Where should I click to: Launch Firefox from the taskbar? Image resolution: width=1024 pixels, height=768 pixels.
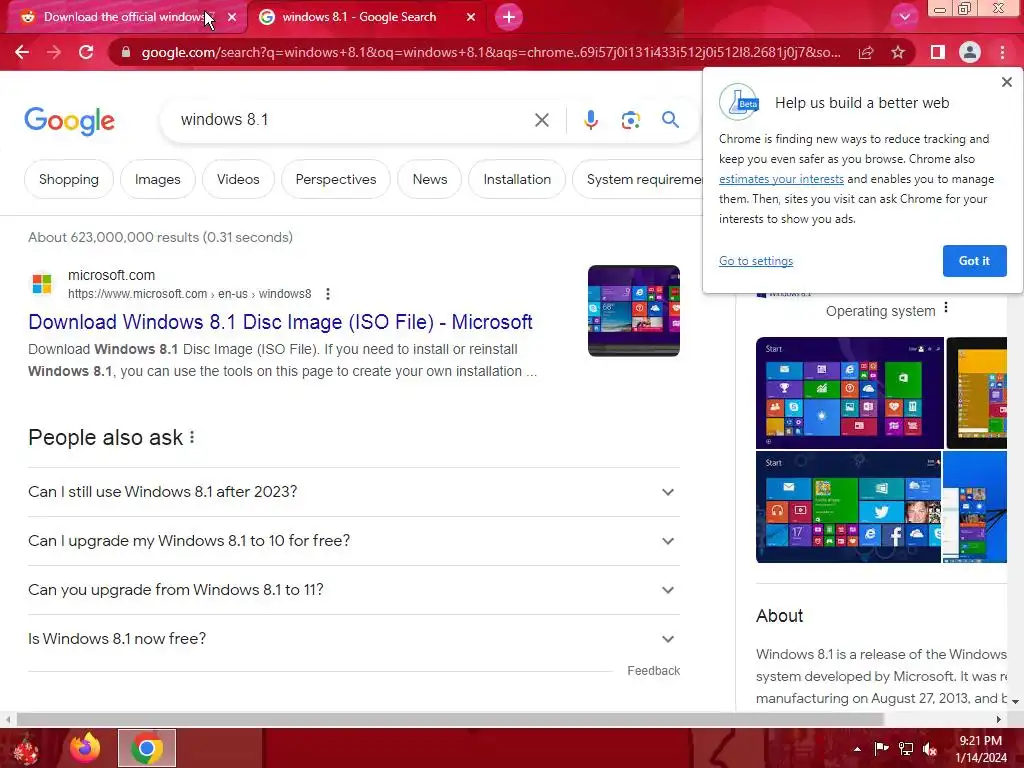[x=86, y=748]
